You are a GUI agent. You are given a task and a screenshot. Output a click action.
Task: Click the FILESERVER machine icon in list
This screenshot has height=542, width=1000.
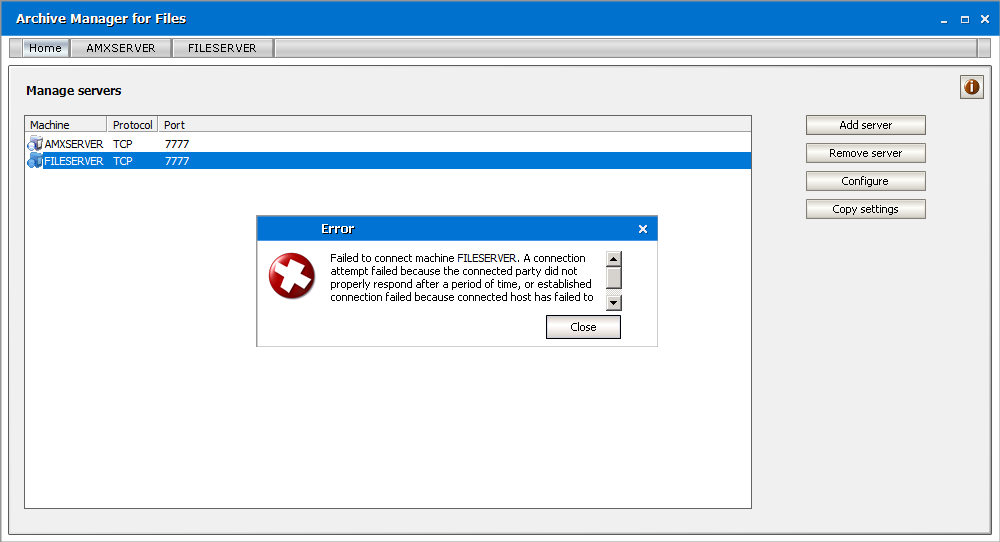click(x=34, y=161)
